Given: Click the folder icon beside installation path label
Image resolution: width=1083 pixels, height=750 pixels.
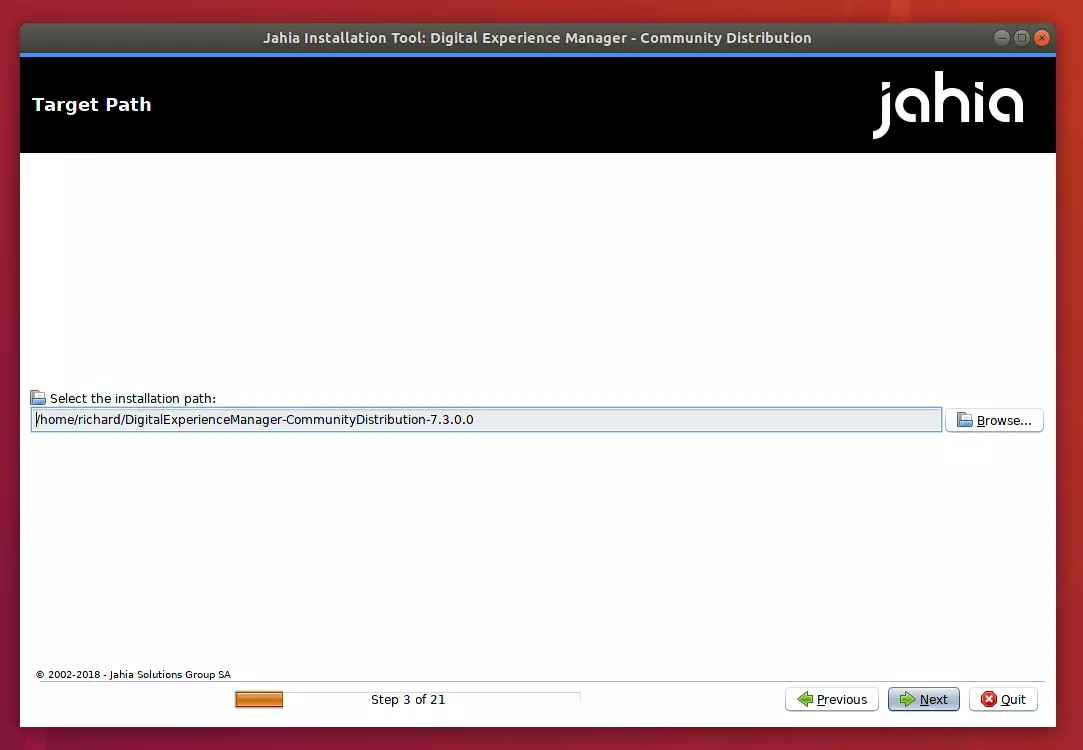Looking at the screenshot, I should (38, 398).
